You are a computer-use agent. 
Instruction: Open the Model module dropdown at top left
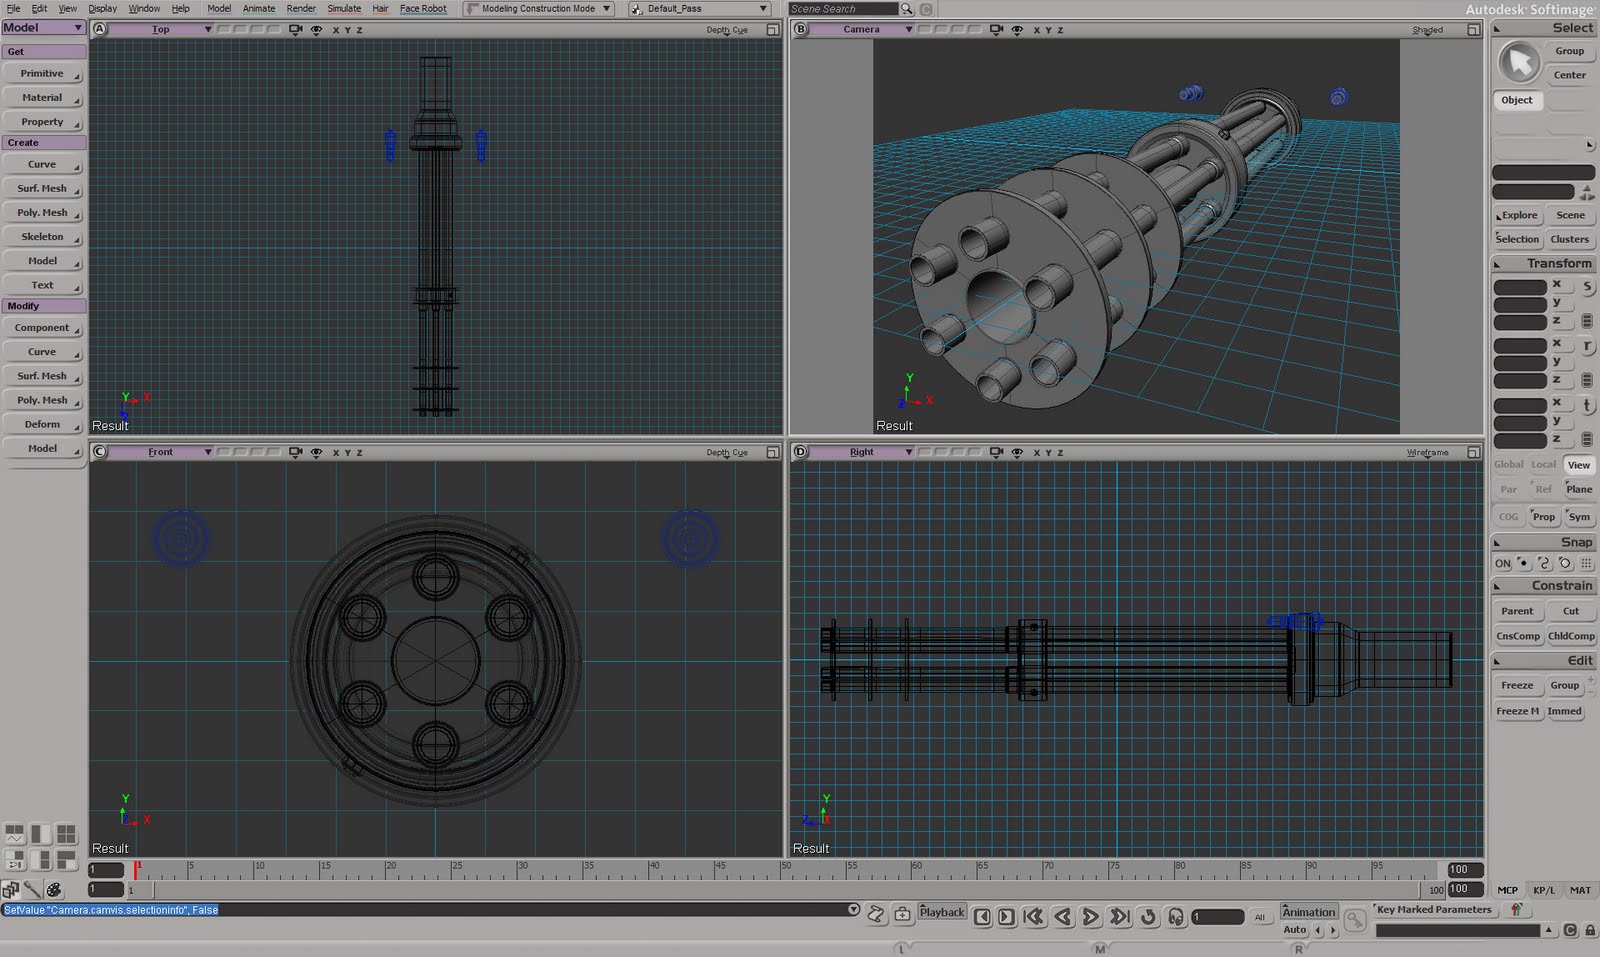click(43, 28)
